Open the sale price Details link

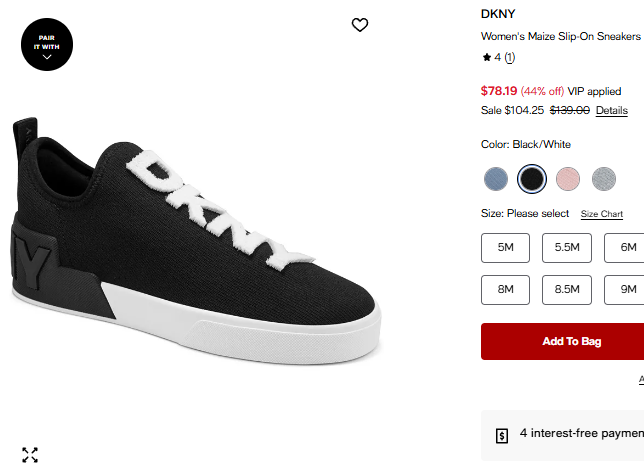[612, 110]
